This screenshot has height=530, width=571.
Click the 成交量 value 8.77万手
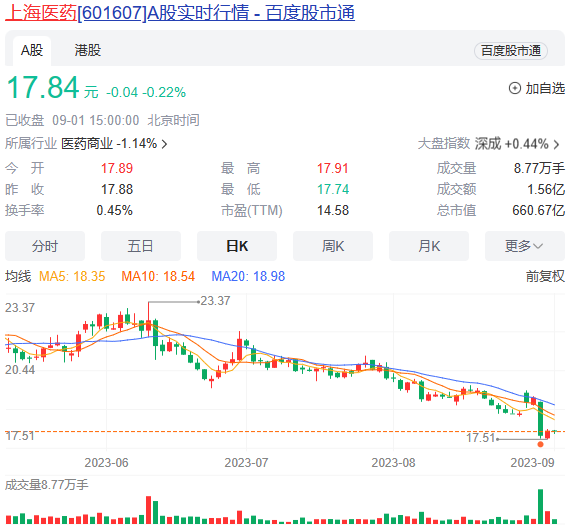click(539, 168)
